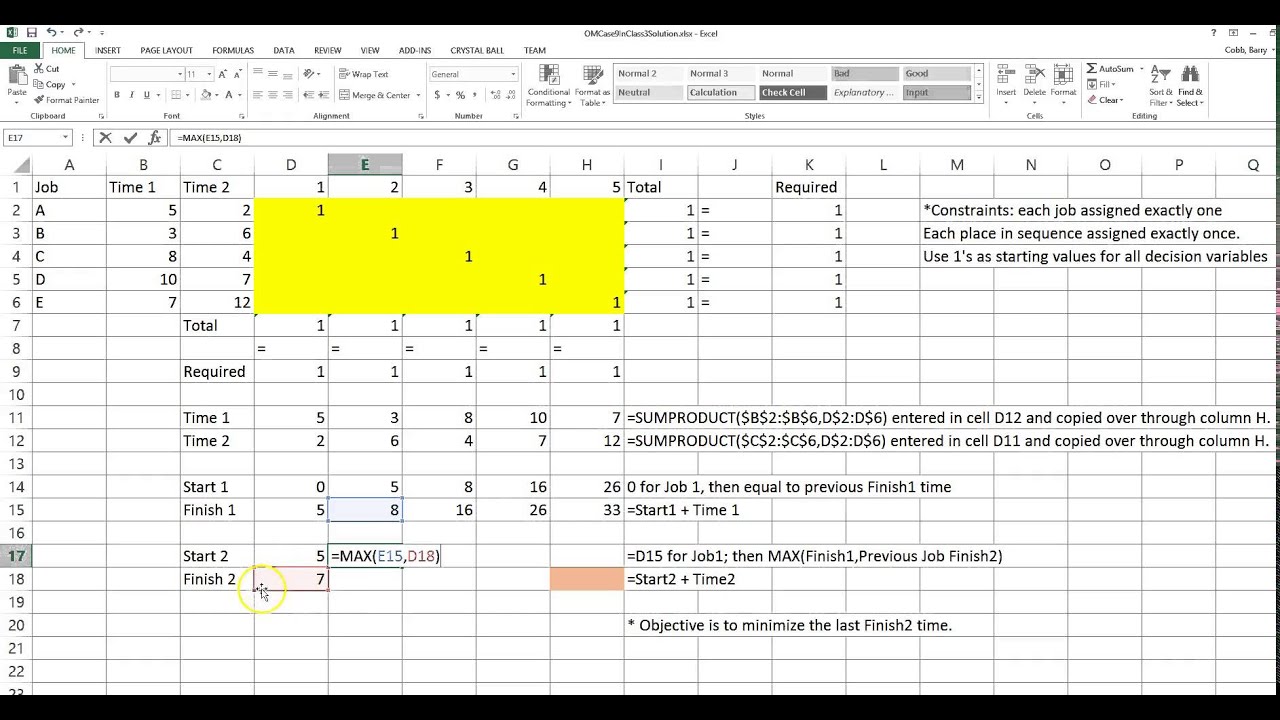
Task: Open the Clear eraser dropdown
Action: (1107, 100)
